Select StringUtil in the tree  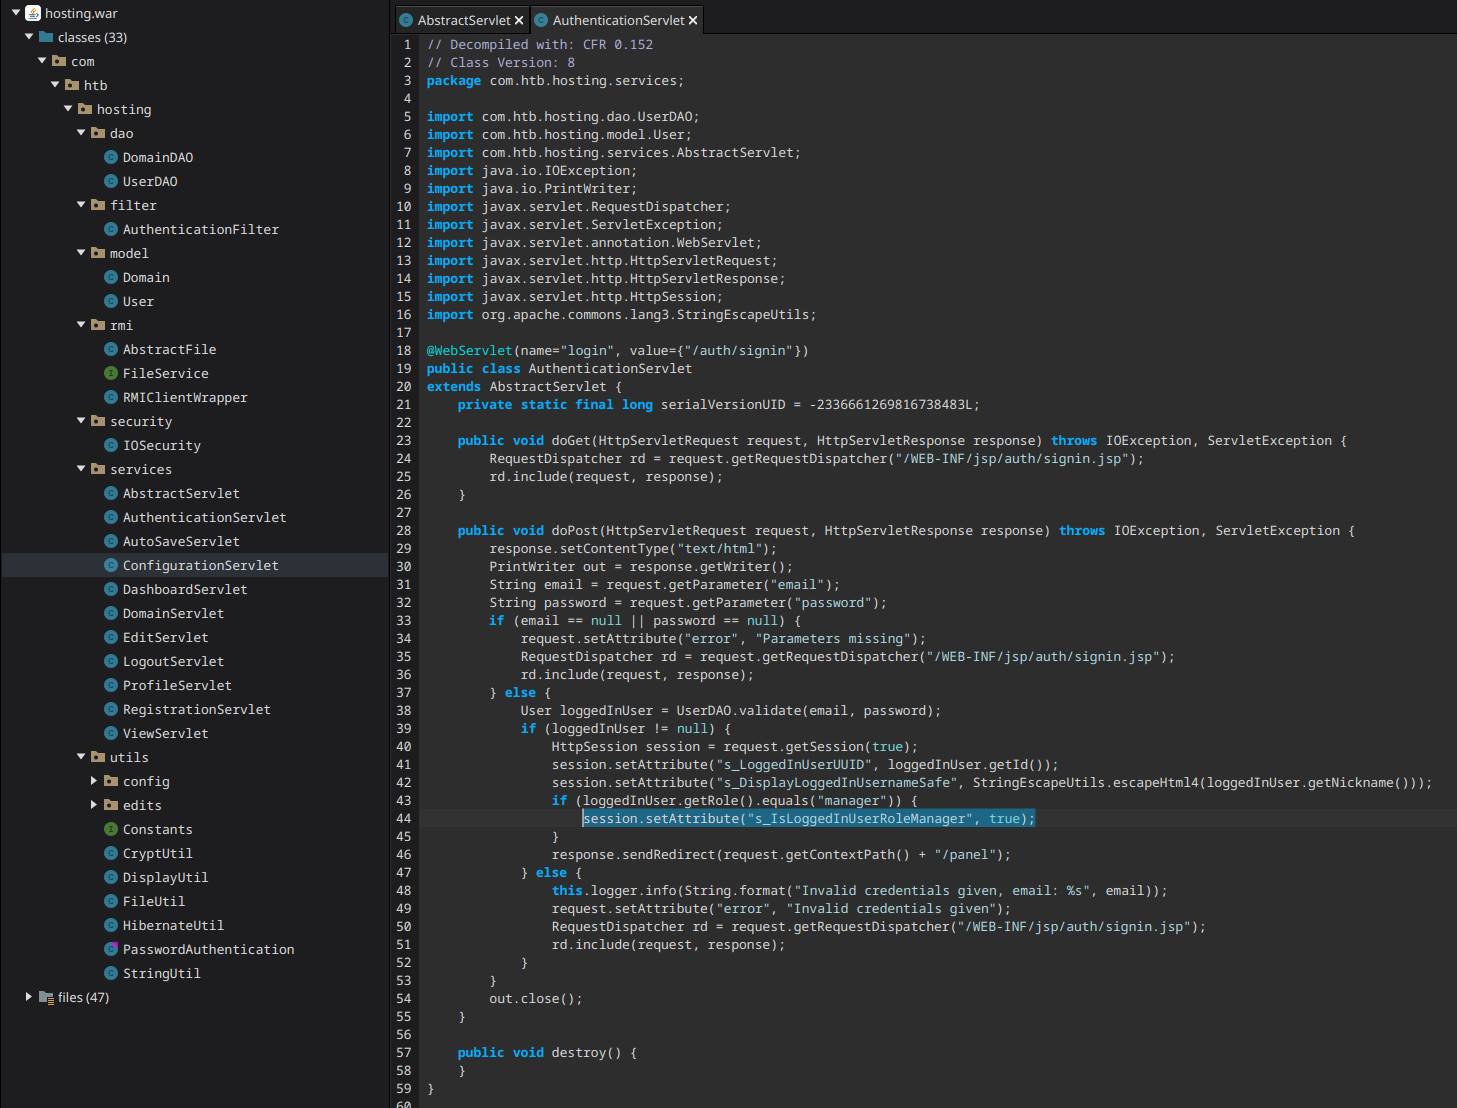162,973
